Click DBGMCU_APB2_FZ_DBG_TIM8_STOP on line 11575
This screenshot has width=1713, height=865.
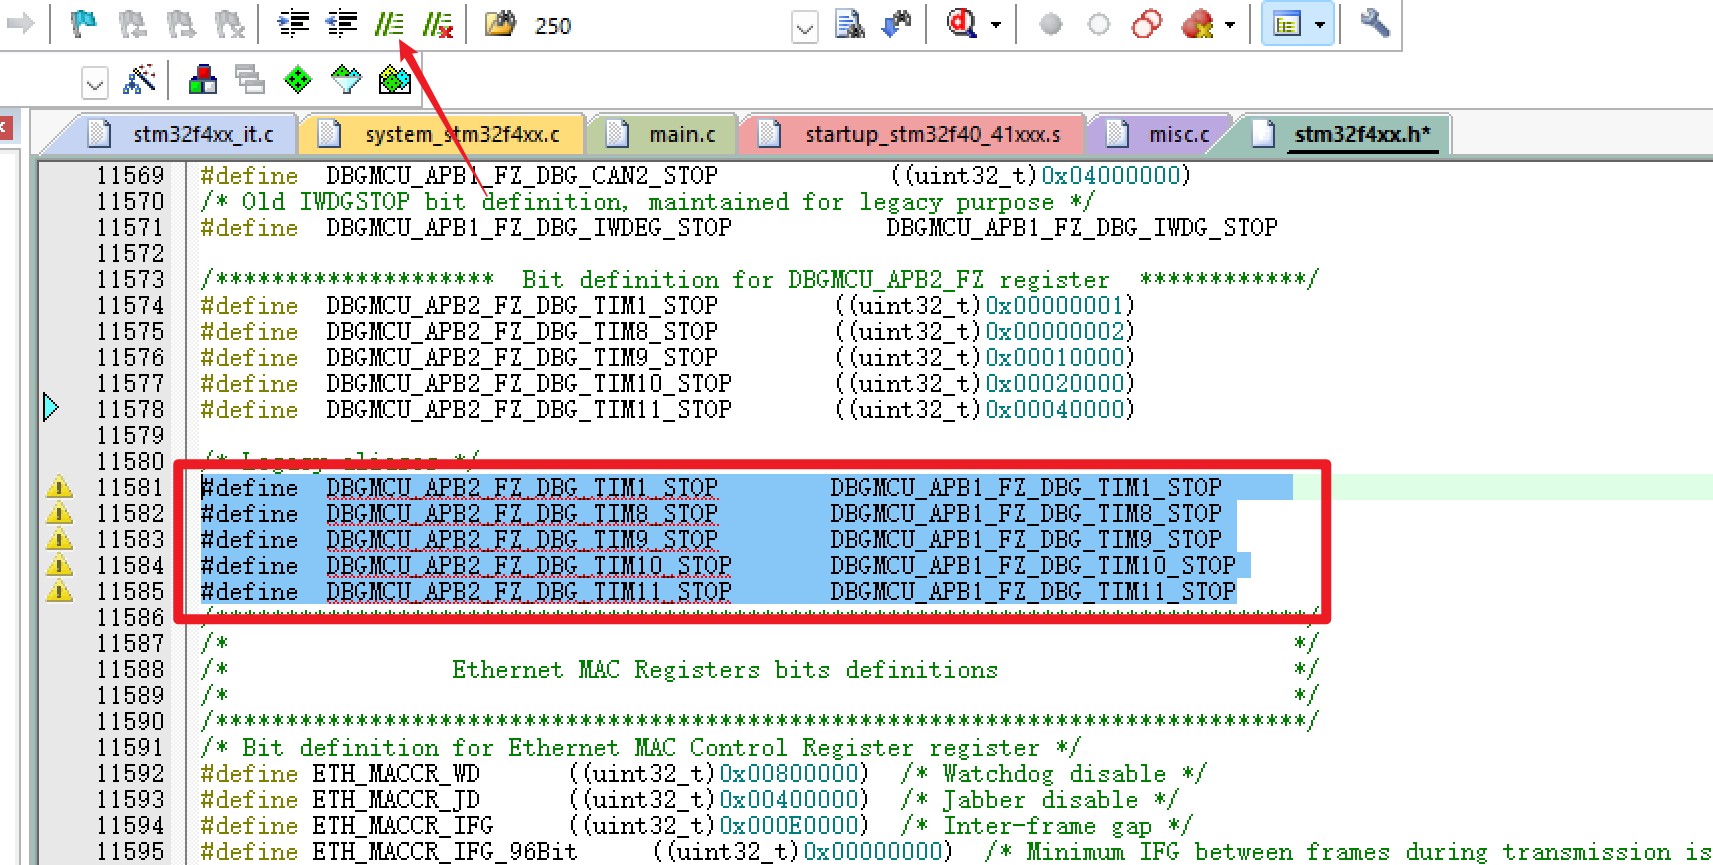click(522, 332)
